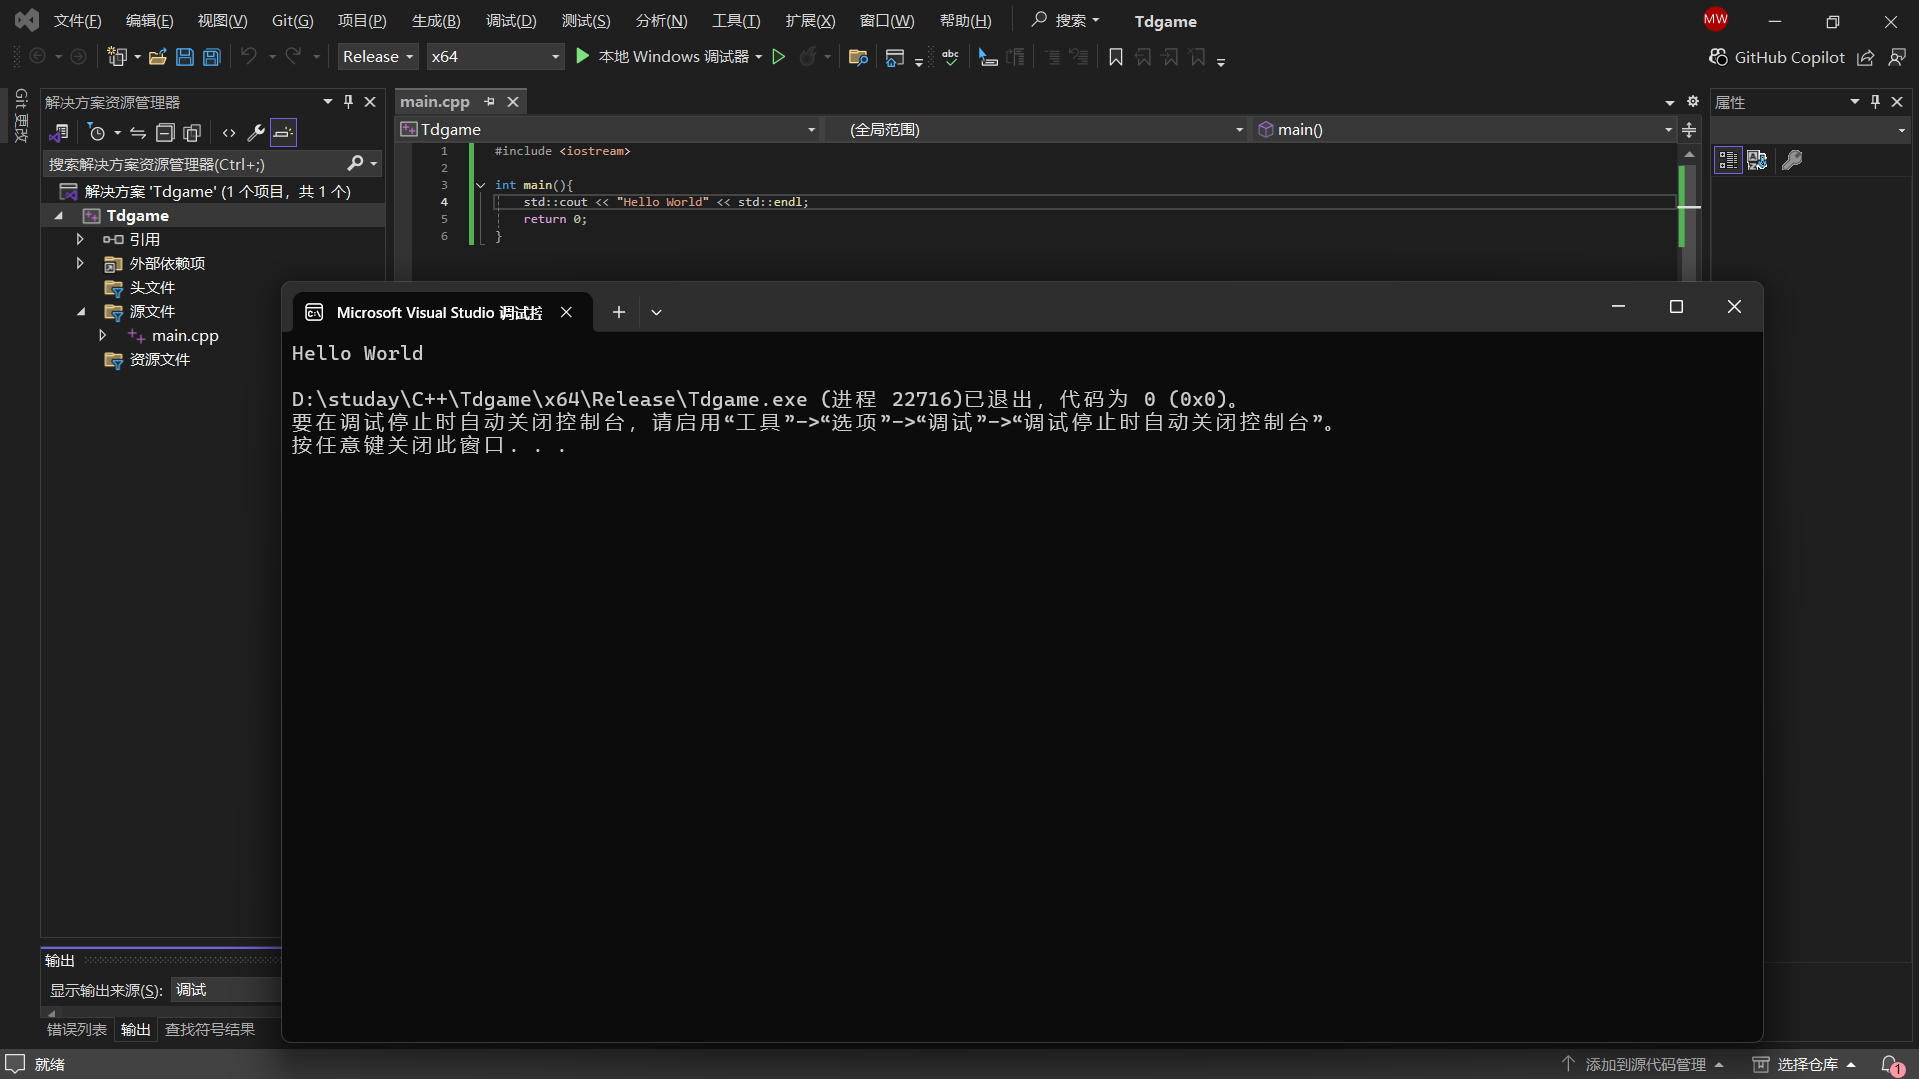Expand the 外部依赖项 tree node
Image resolution: width=1919 pixels, height=1079 pixels.
pyautogui.click(x=80, y=263)
